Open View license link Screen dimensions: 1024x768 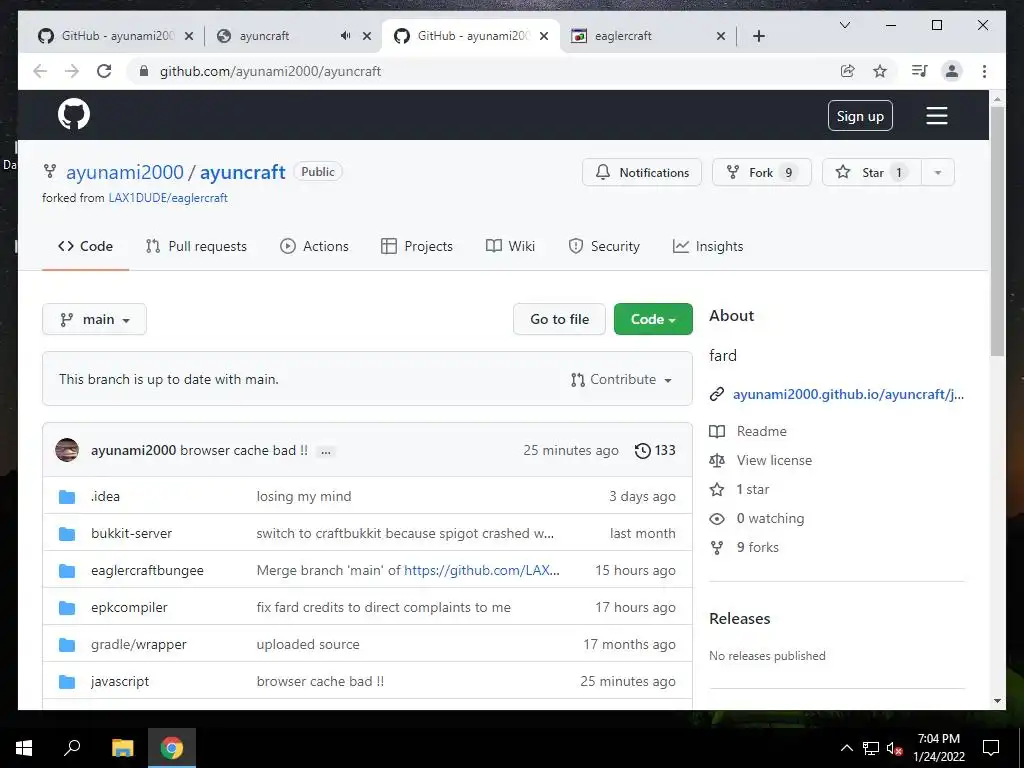pyautogui.click(x=775, y=460)
